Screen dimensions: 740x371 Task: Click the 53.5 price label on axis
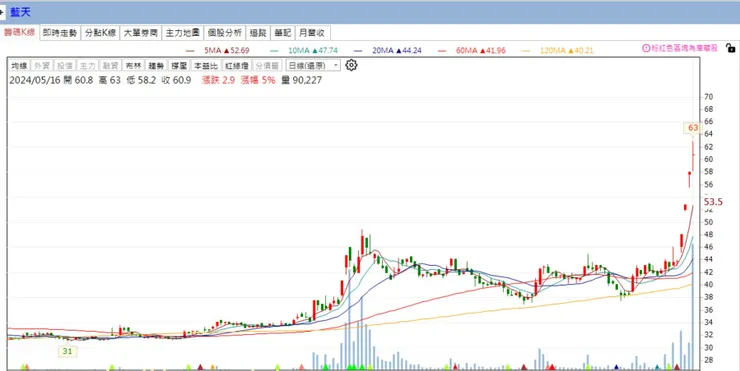coord(713,202)
